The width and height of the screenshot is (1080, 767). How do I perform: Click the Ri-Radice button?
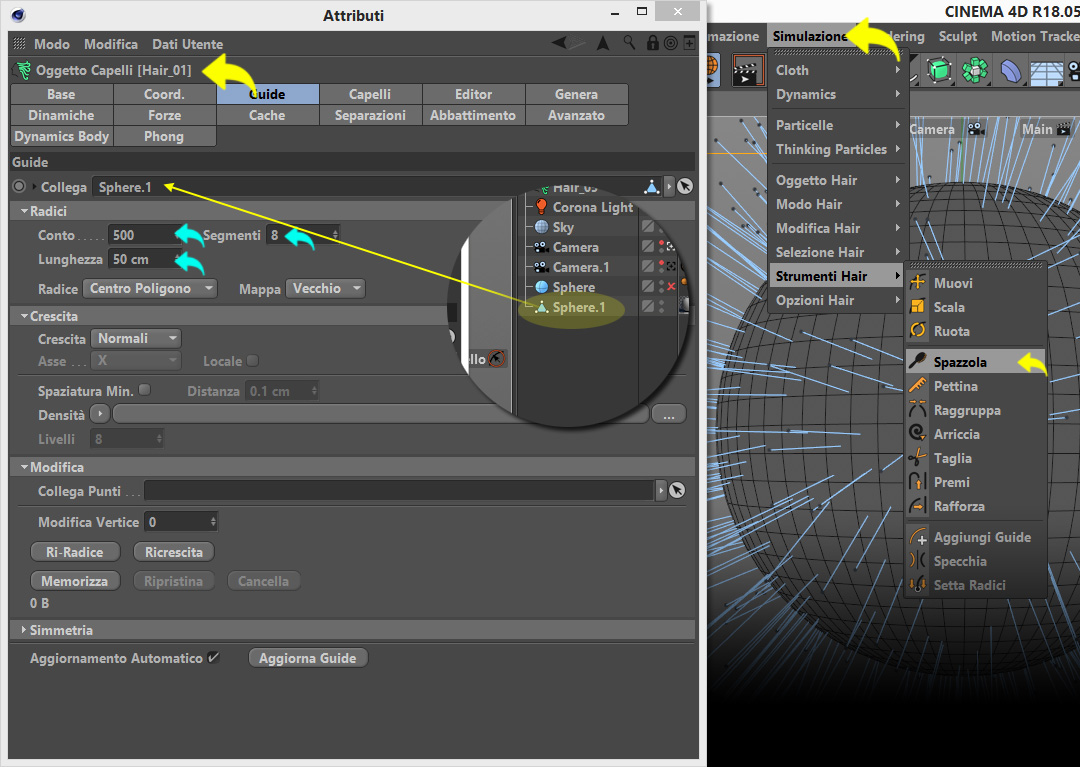click(74, 552)
